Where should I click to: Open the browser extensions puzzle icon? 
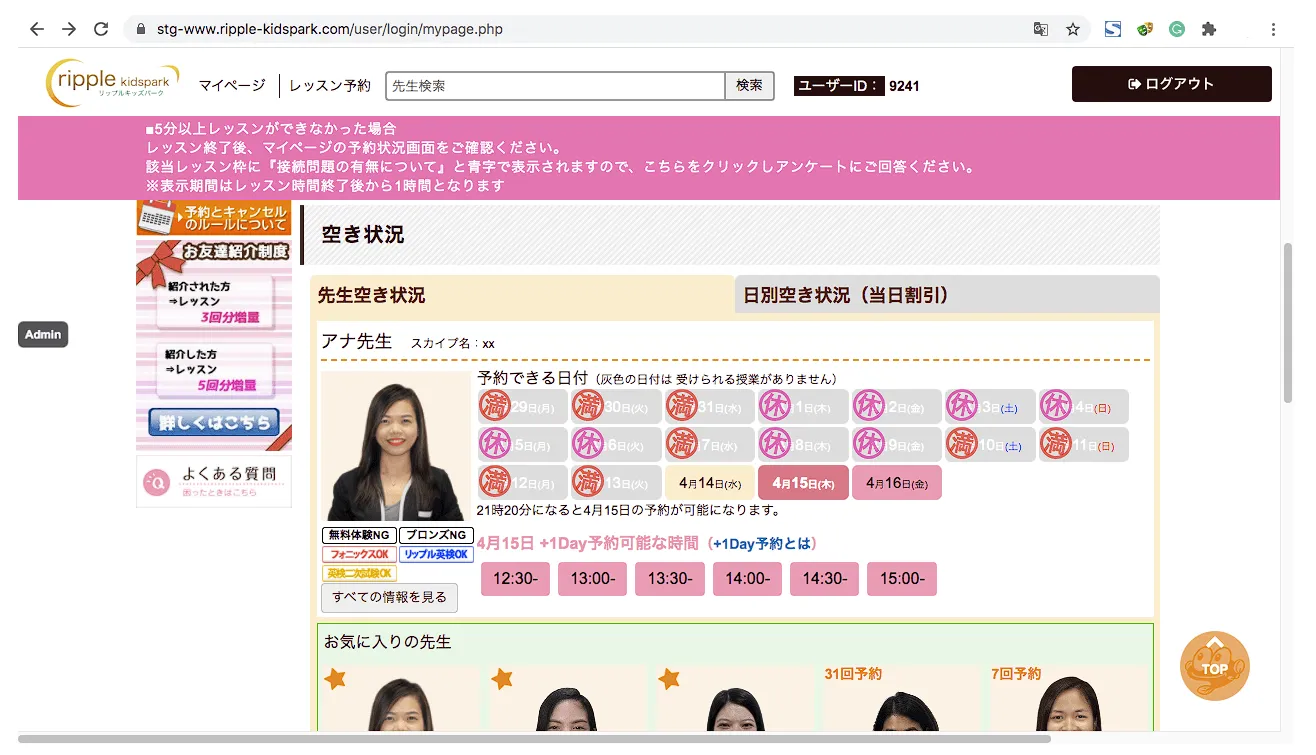1208,29
